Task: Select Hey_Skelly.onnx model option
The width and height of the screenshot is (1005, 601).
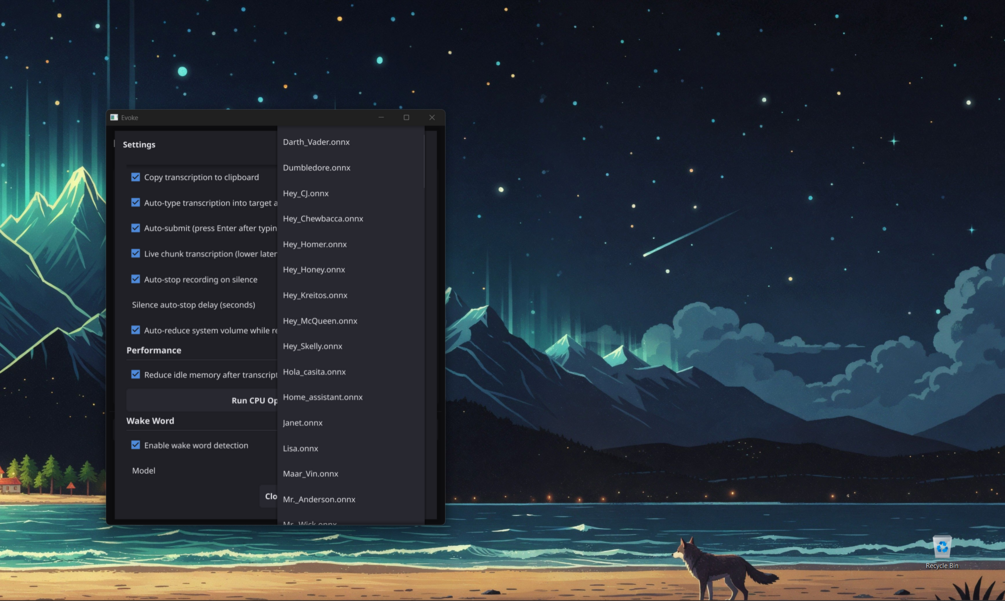Action: pos(351,346)
